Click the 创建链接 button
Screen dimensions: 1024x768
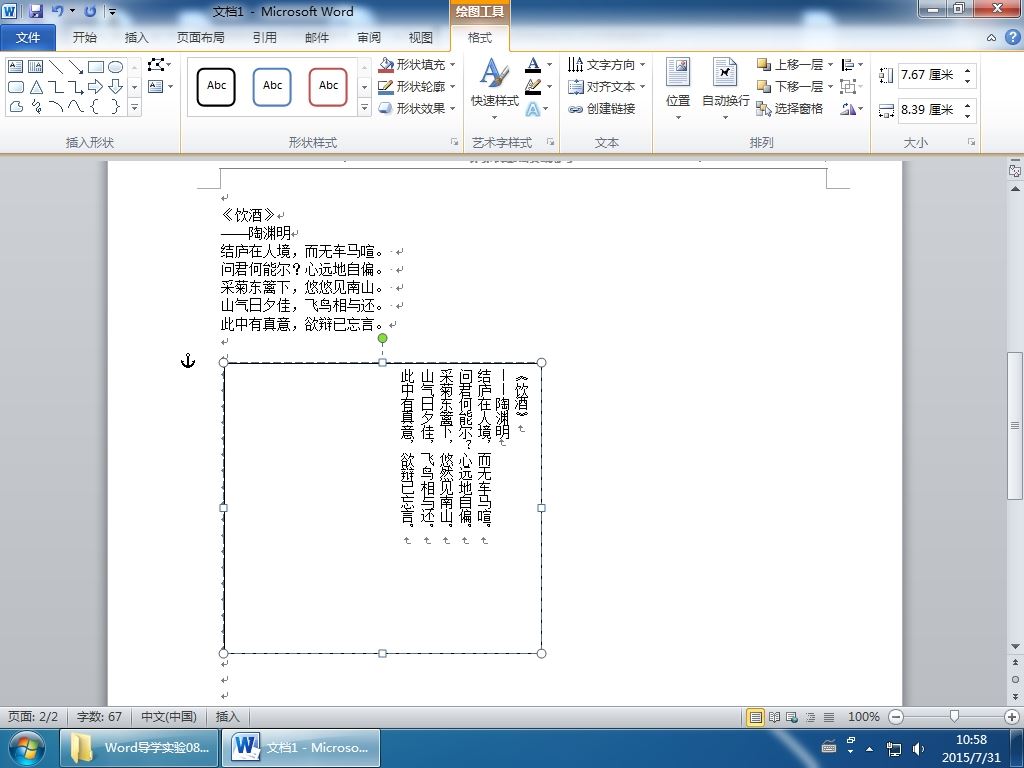click(x=601, y=108)
